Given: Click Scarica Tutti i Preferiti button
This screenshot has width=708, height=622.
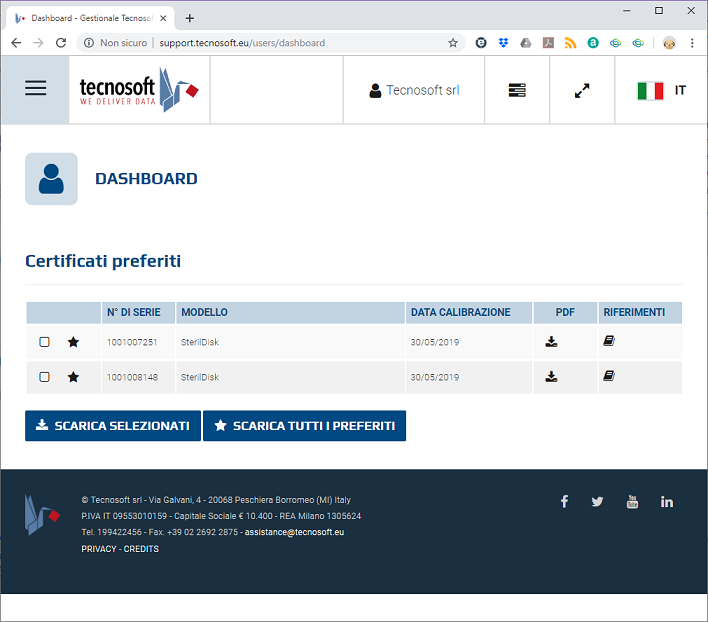Looking at the screenshot, I should tap(304, 426).
